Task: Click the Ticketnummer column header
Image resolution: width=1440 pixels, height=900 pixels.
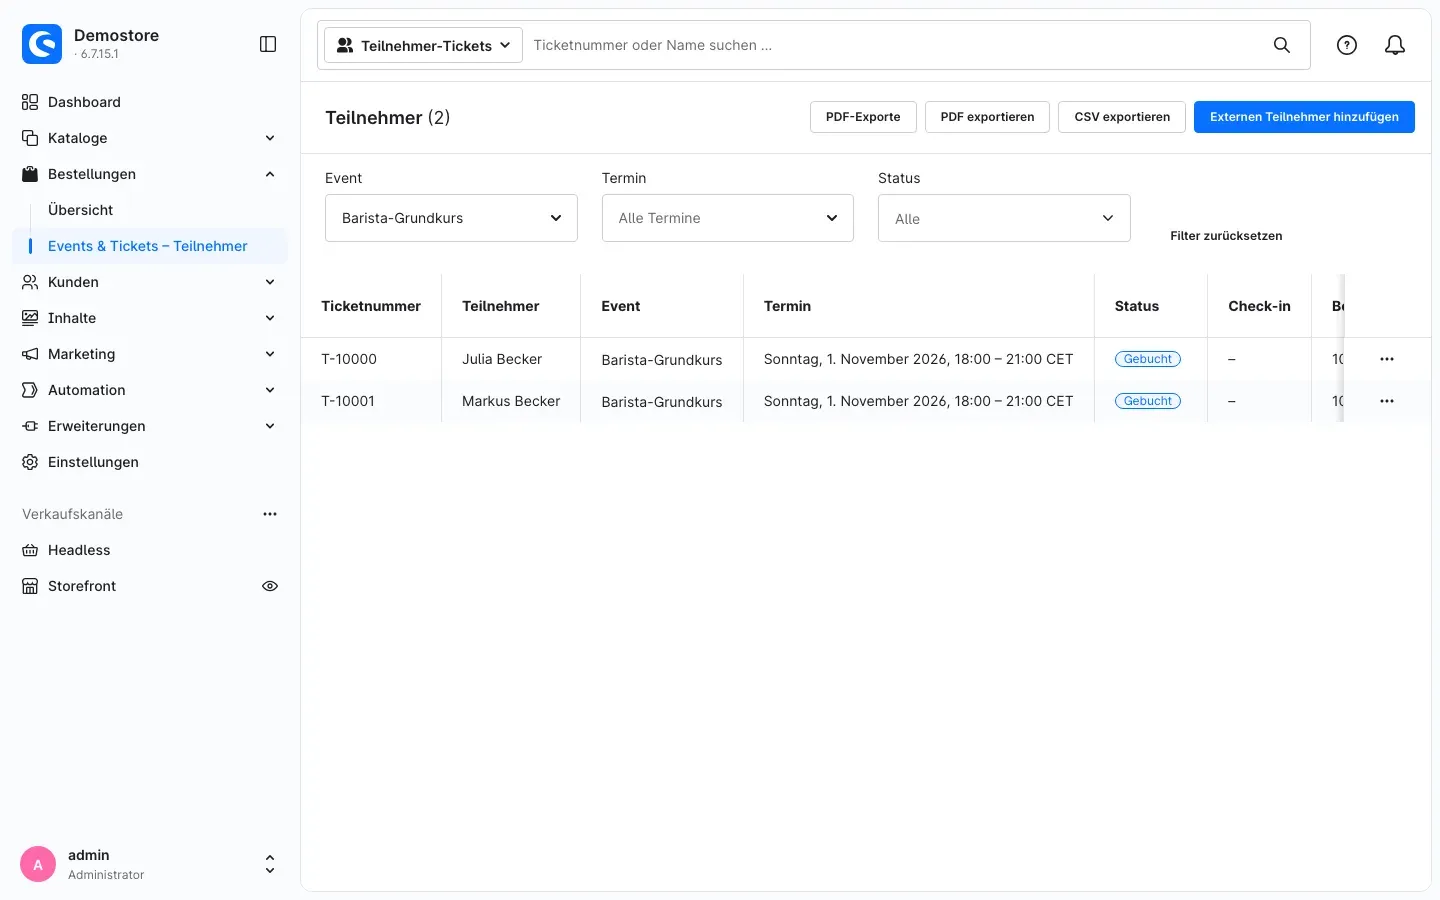Action: click(371, 306)
